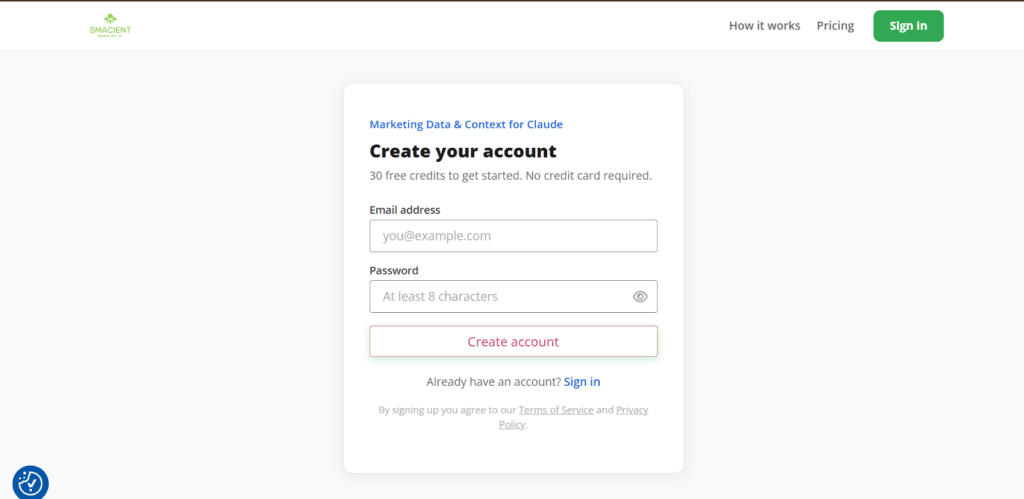Submit the Create account button
Image resolution: width=1024 pixels, height=499 pixels.
(513, 342)
